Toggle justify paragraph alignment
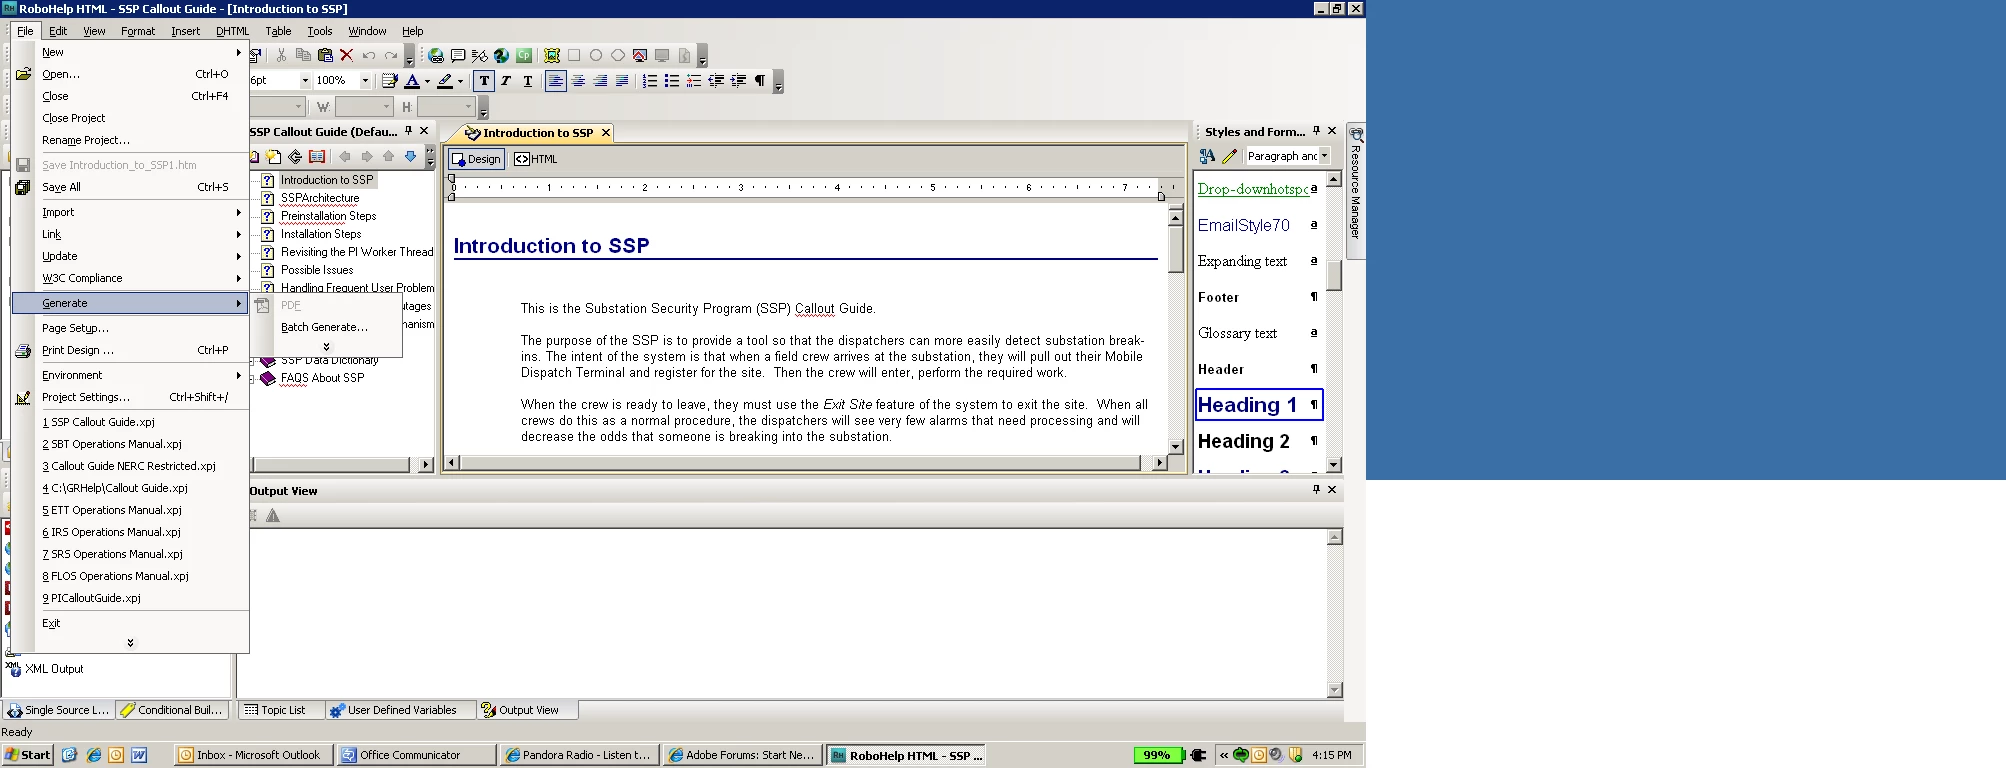The image size is (2006, 768). point(622,81)
